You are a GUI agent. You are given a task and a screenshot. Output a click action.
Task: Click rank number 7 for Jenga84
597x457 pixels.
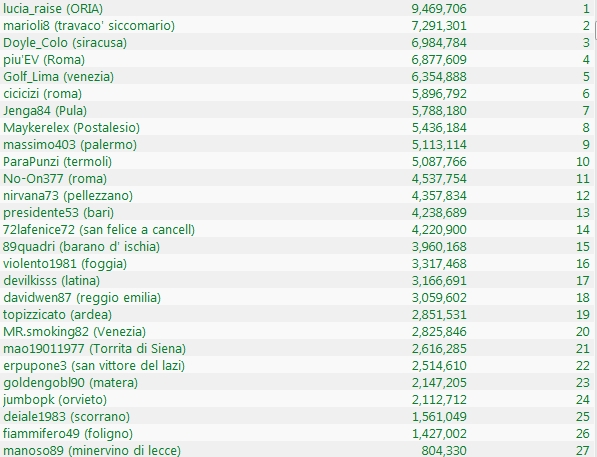pyautogui.click(x=586, y=110)
